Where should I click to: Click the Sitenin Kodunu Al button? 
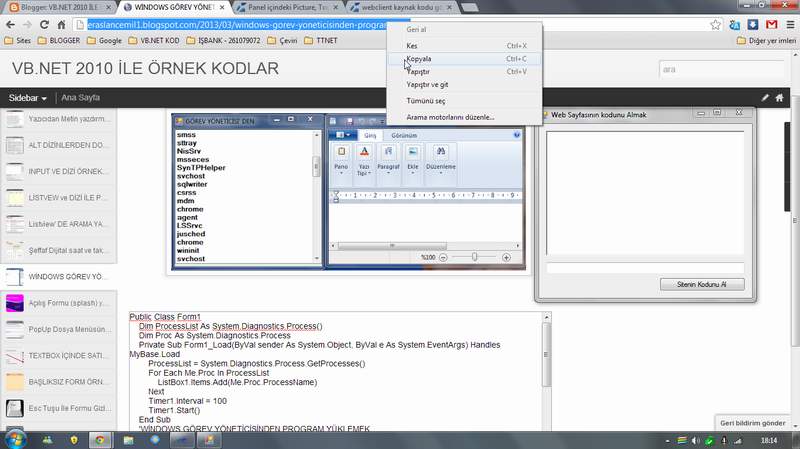click(x=702, y=284)
